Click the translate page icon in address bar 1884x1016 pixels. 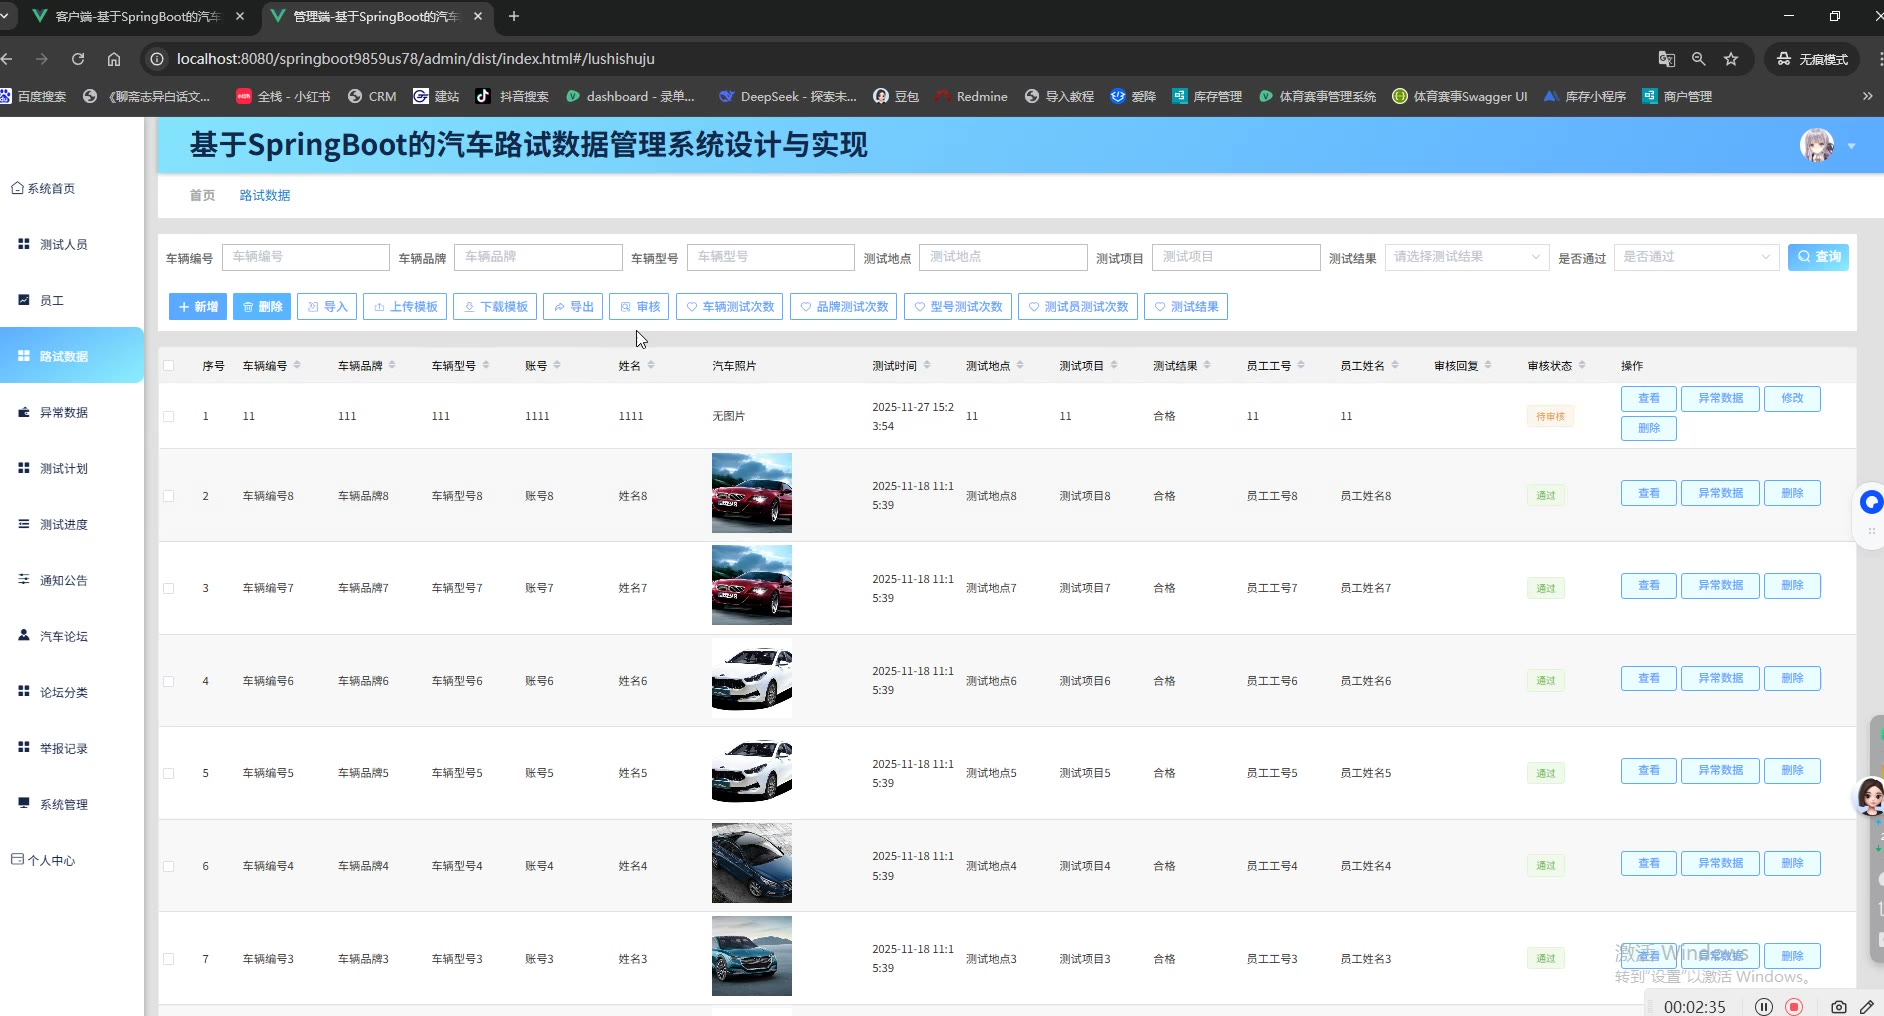click(x=1666, y=59)
